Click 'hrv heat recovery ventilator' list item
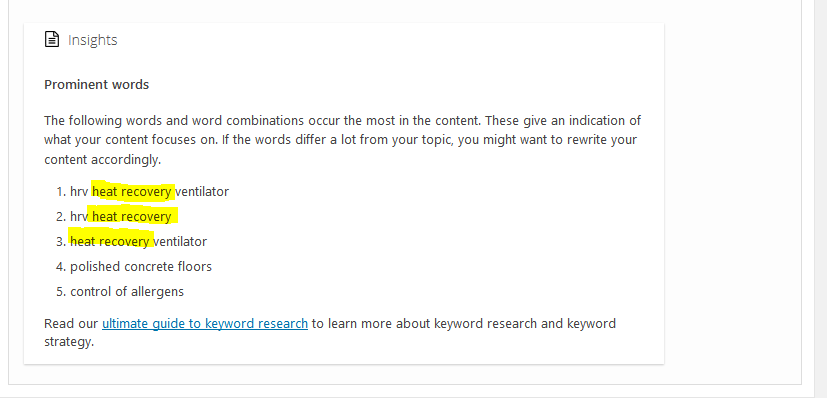This screenshot has width=827, height=398. pos(149,192)
